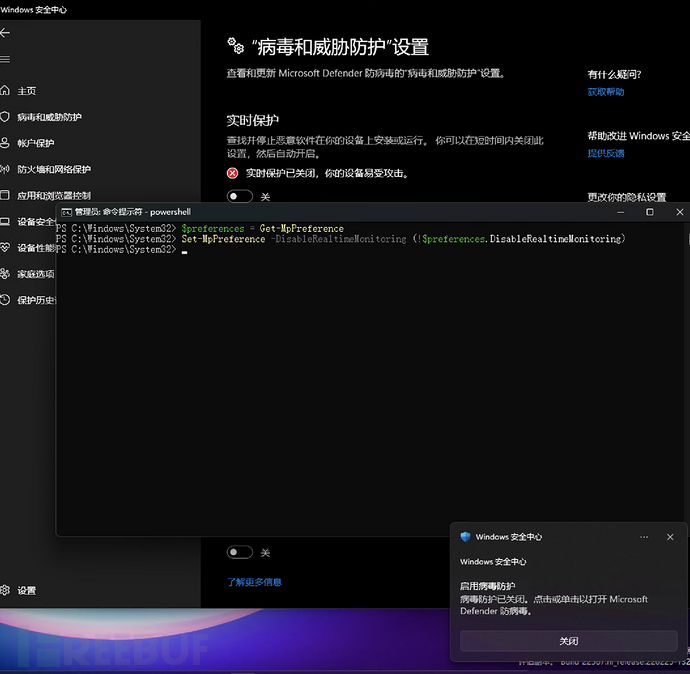Screen dimensions: 690x674
Task: Click the 有什么疑问? heading
Action: click(614, 75)
